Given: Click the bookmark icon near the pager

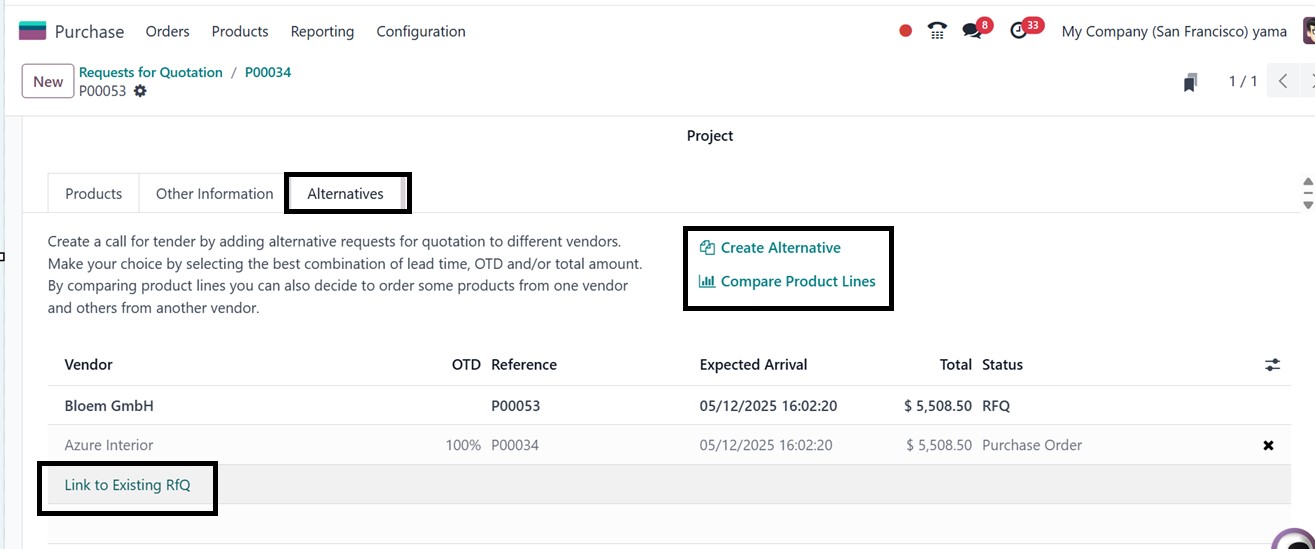Looking at the screenshot, I should pos(1190,83).
